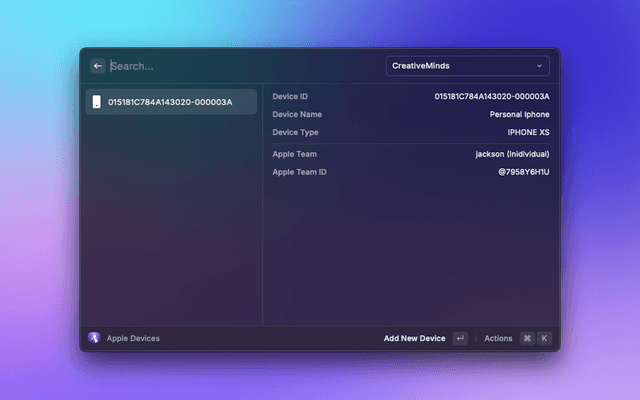Click the jackson (Individual) team value

pos(512,154)
